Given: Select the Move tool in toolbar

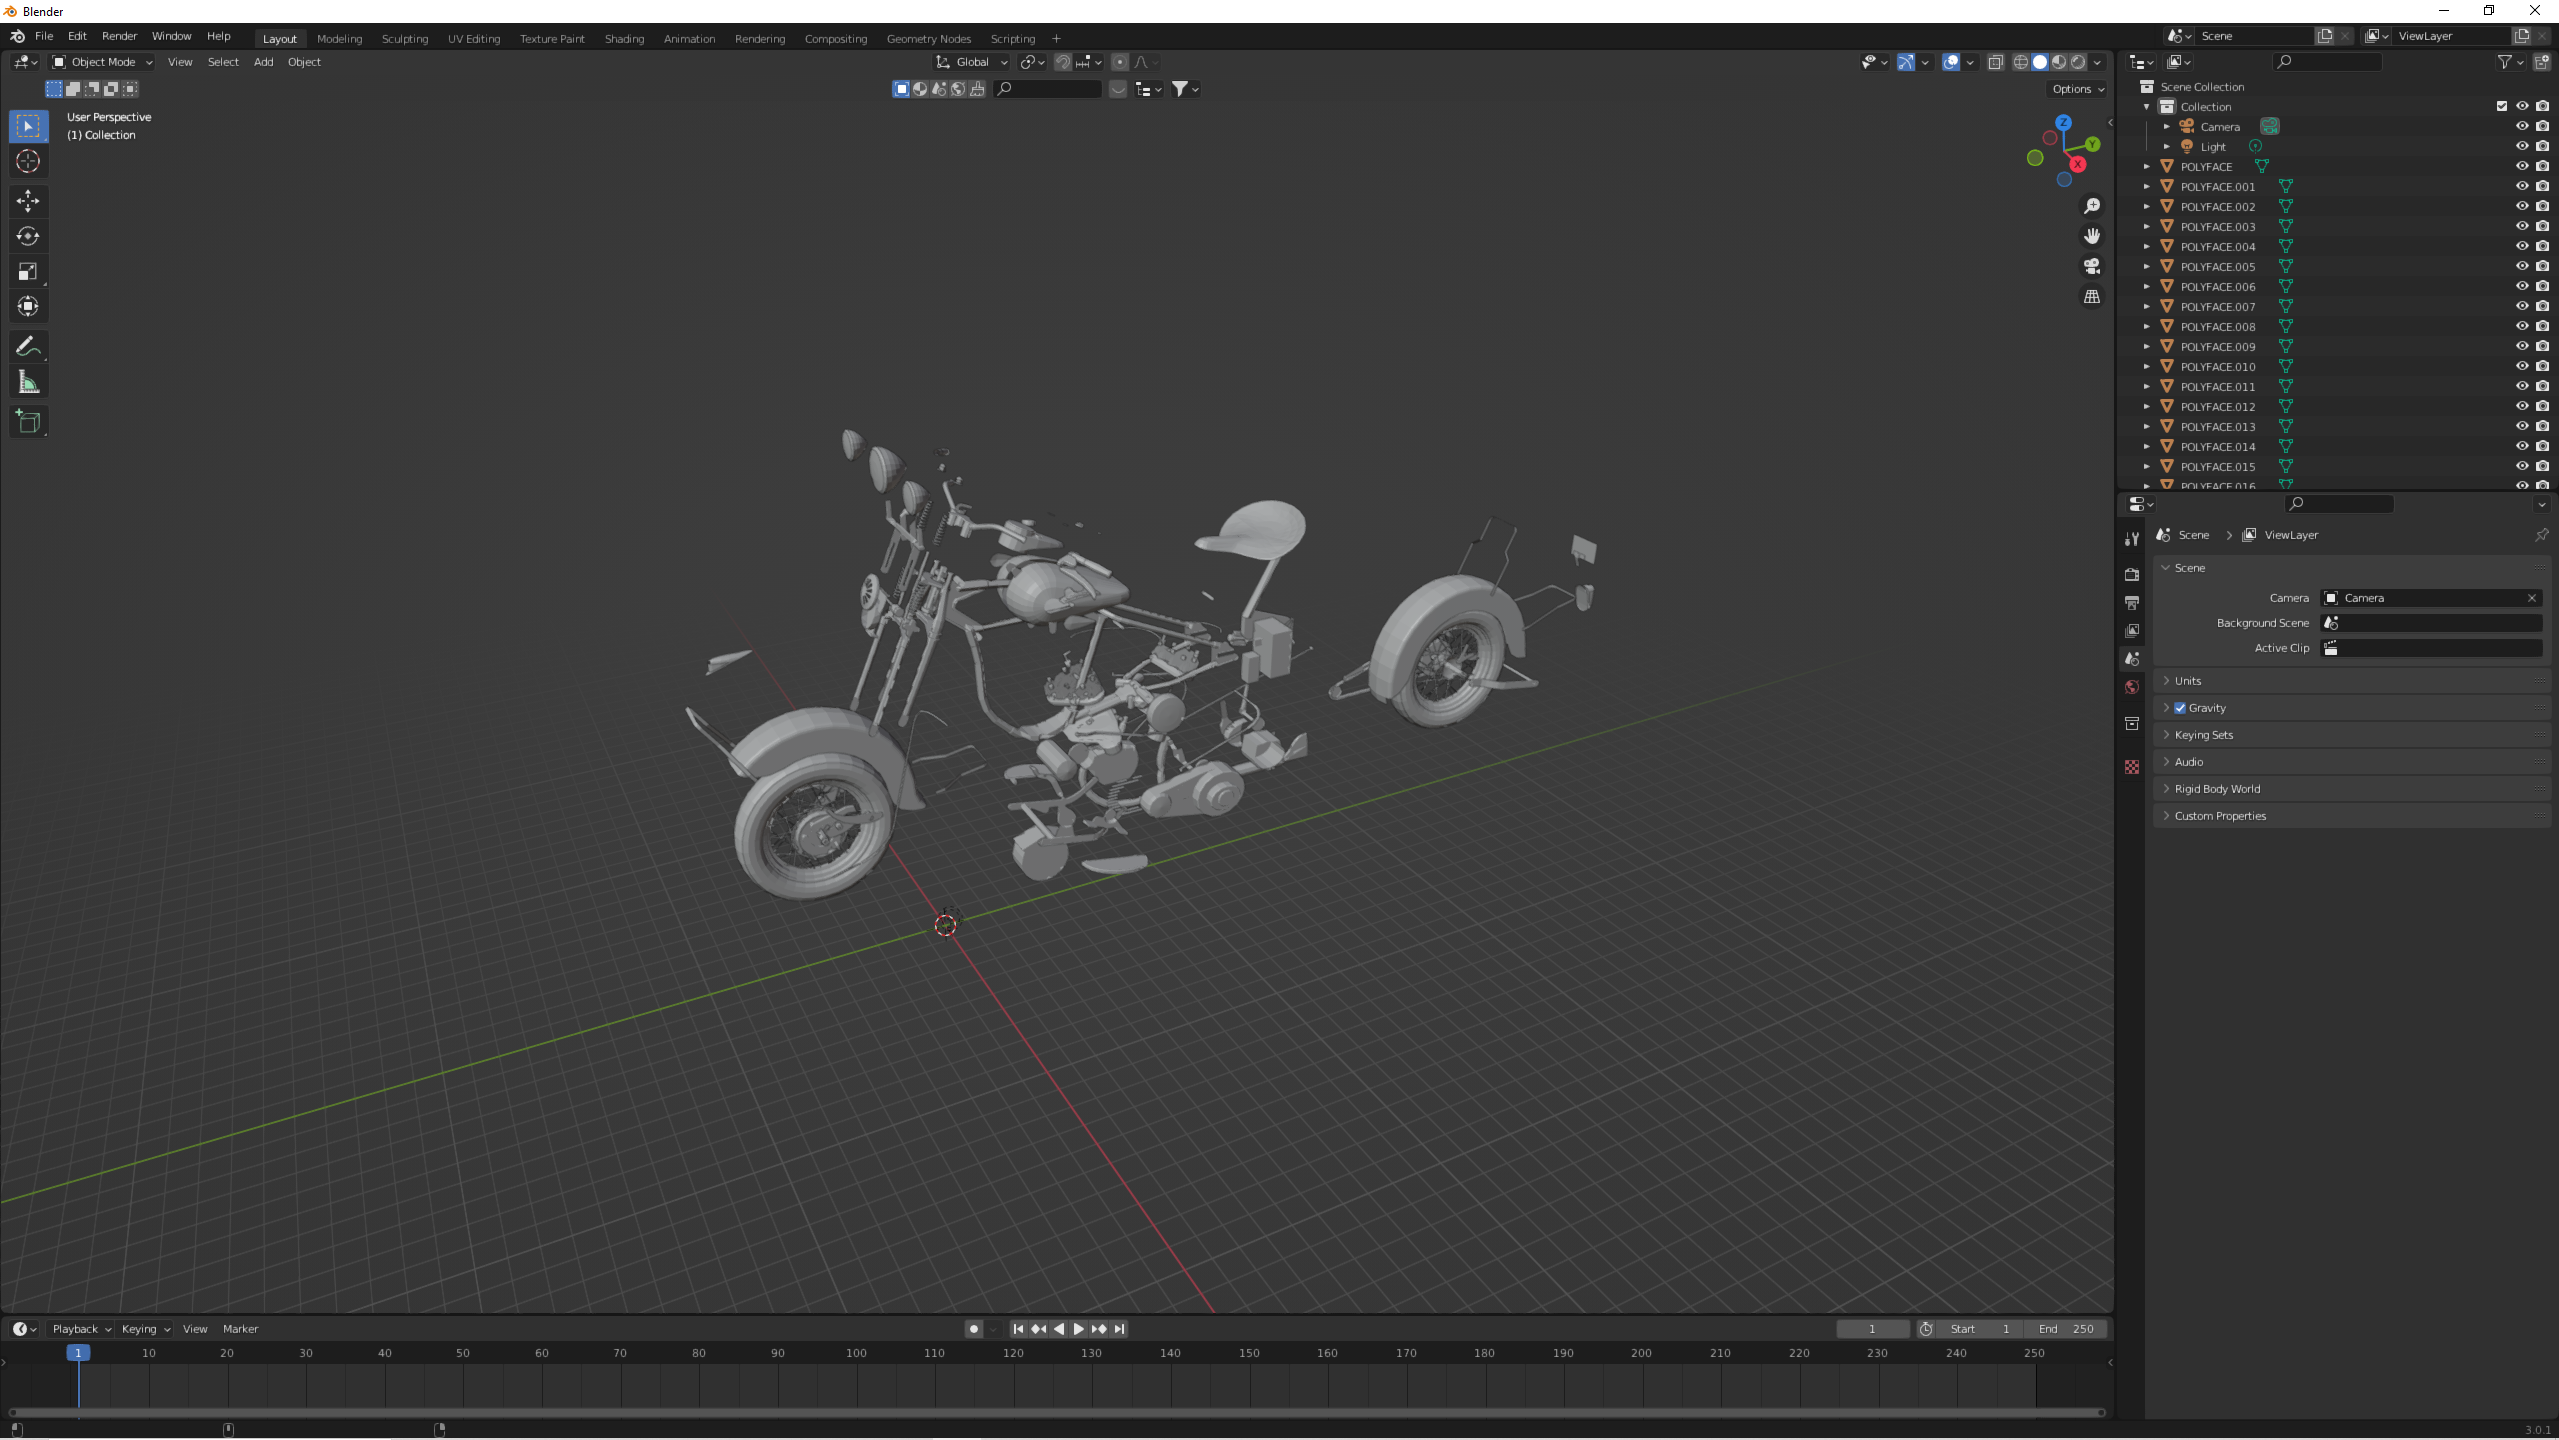Looking at the screenshot, I should click(x=28, y=201).
